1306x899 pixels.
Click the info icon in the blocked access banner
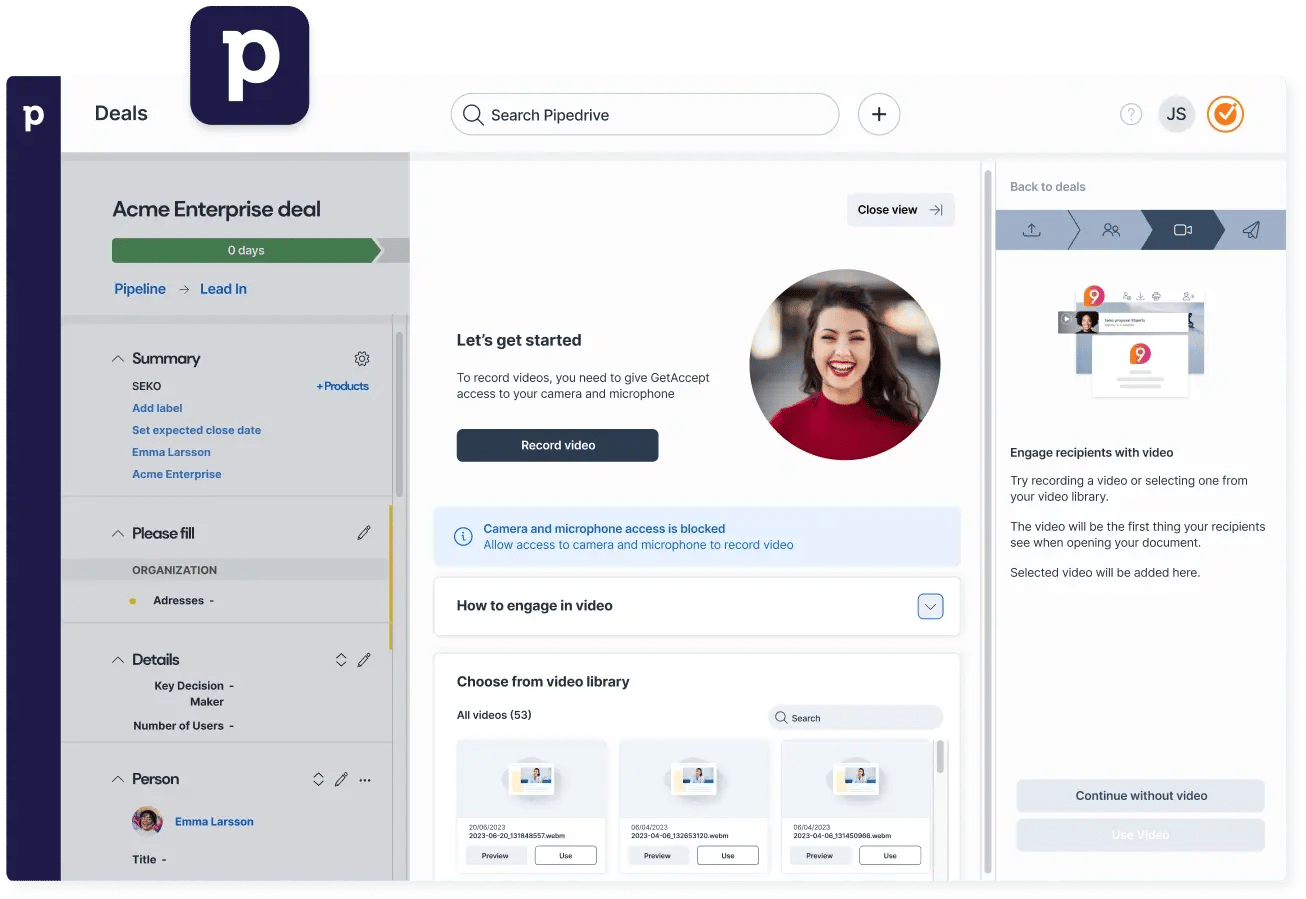(x=463, y=537)
